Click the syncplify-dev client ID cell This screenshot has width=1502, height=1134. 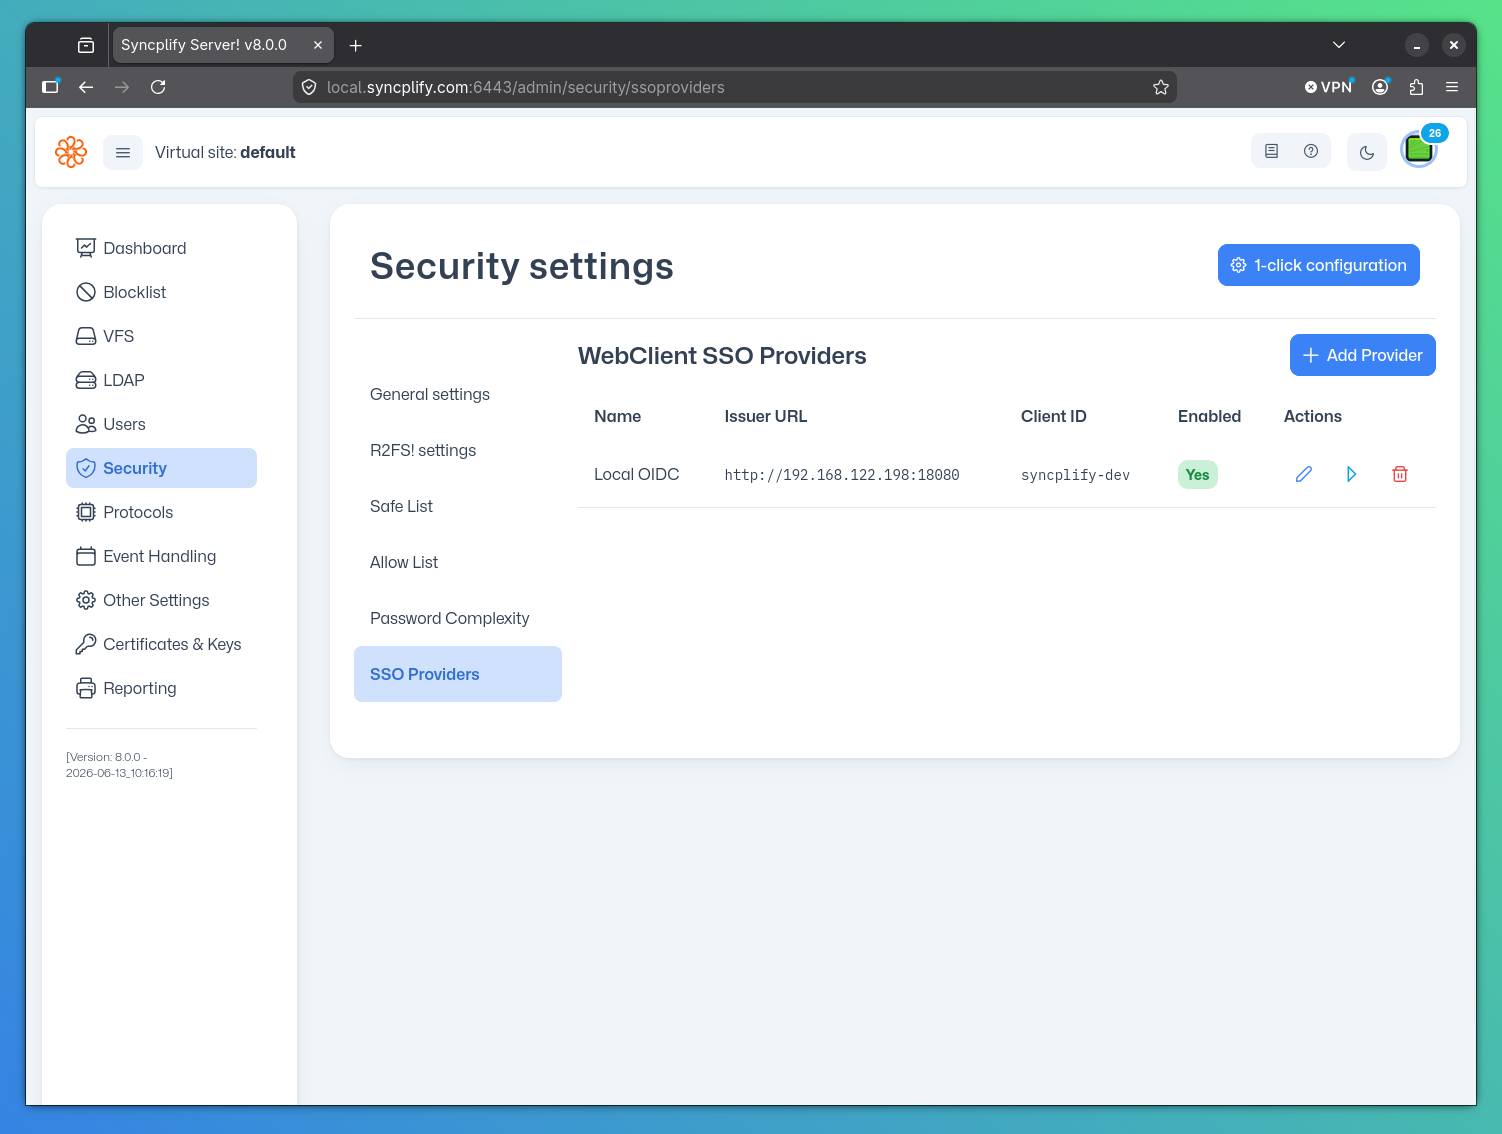[1075, 475]
